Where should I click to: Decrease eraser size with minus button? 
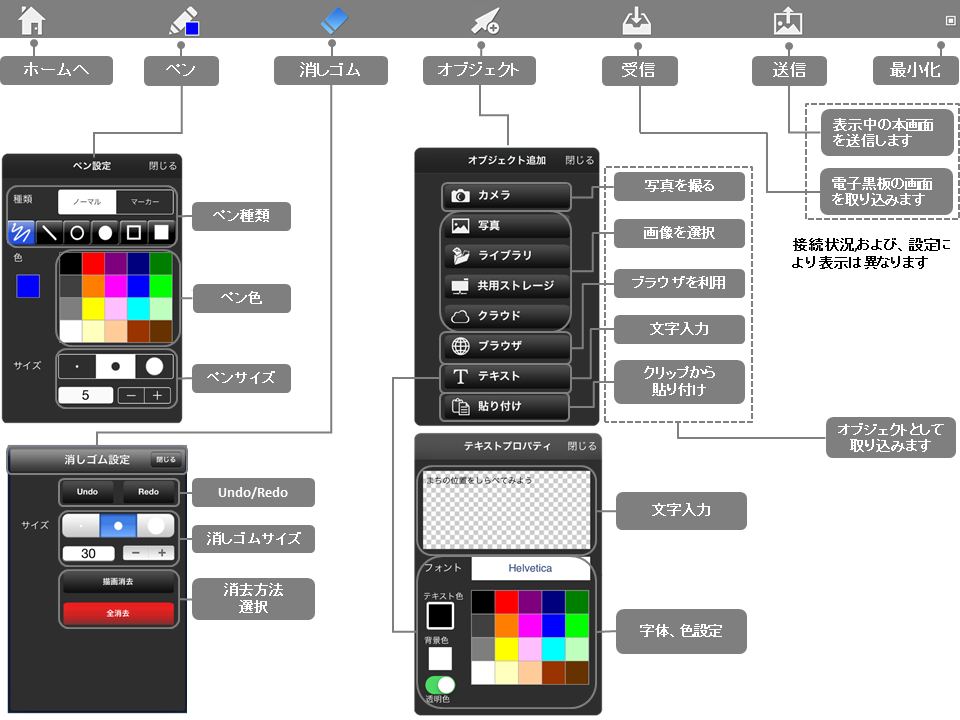coord(135,553)
